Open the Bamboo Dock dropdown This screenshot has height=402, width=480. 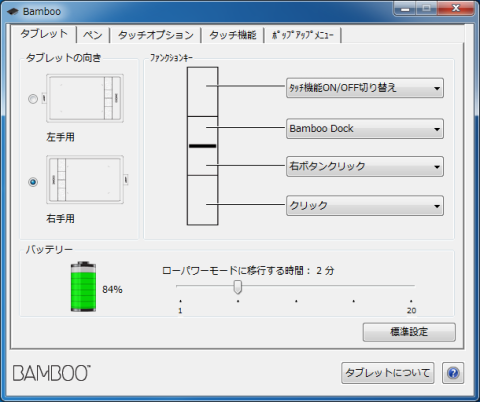pos(365,129)
